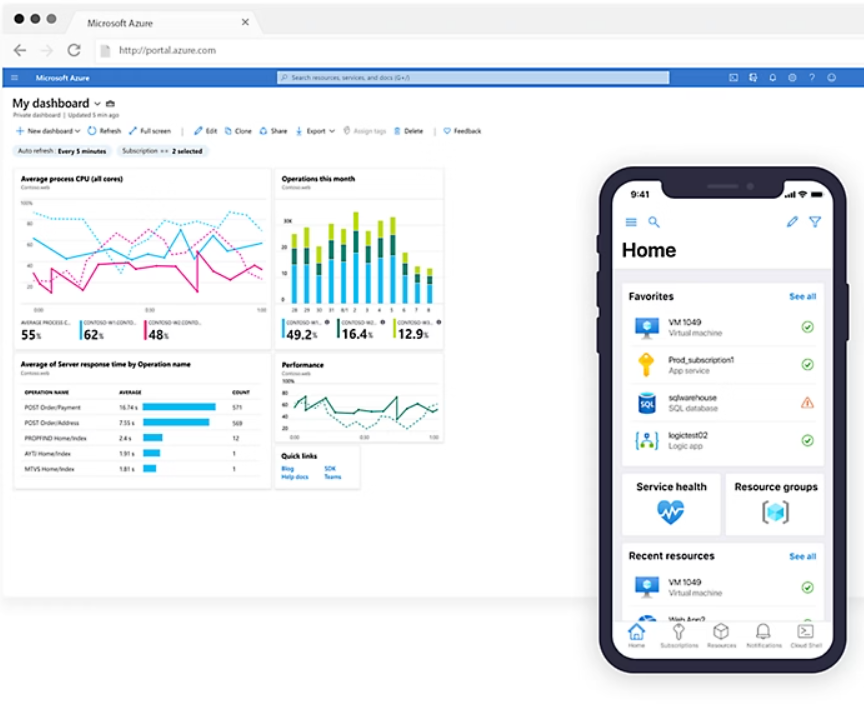Viewport: 864px width, 718px height.
Task: Tap Notifications tab in phone bottom bar
Action: pyautogui.click(x=764, y=635)
